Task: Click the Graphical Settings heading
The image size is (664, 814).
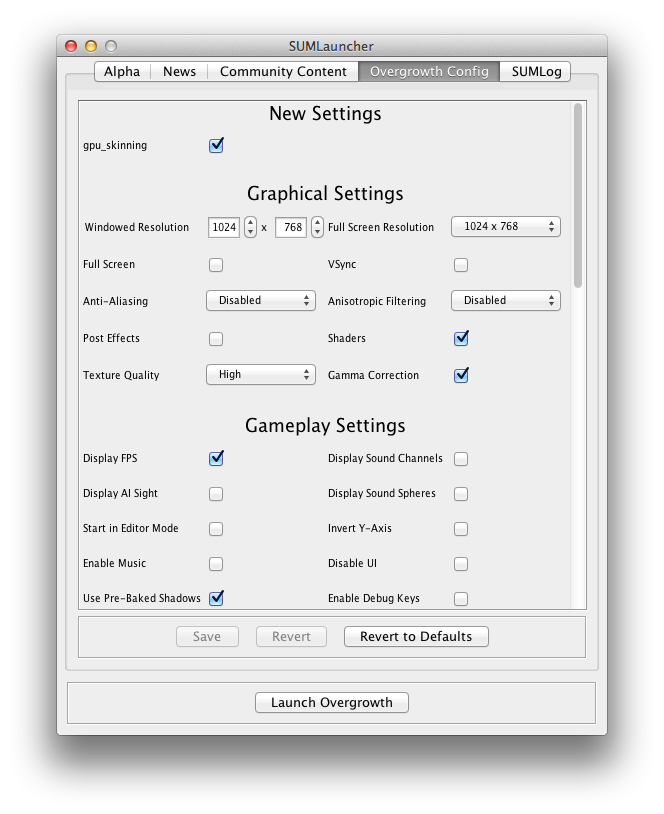Action: point(325,194)
